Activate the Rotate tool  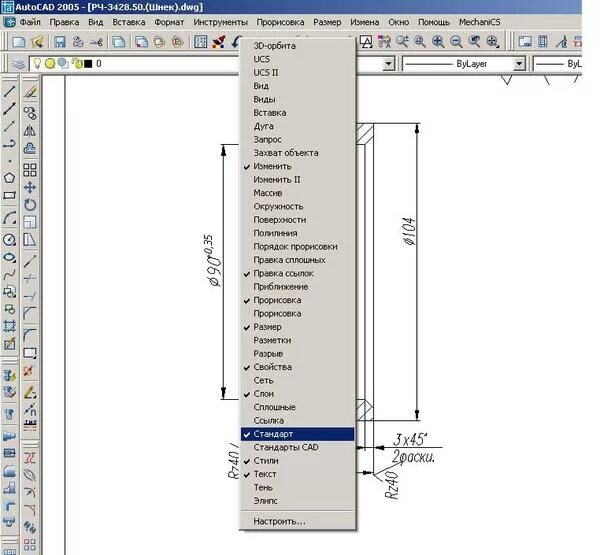[x=30, y=205]
